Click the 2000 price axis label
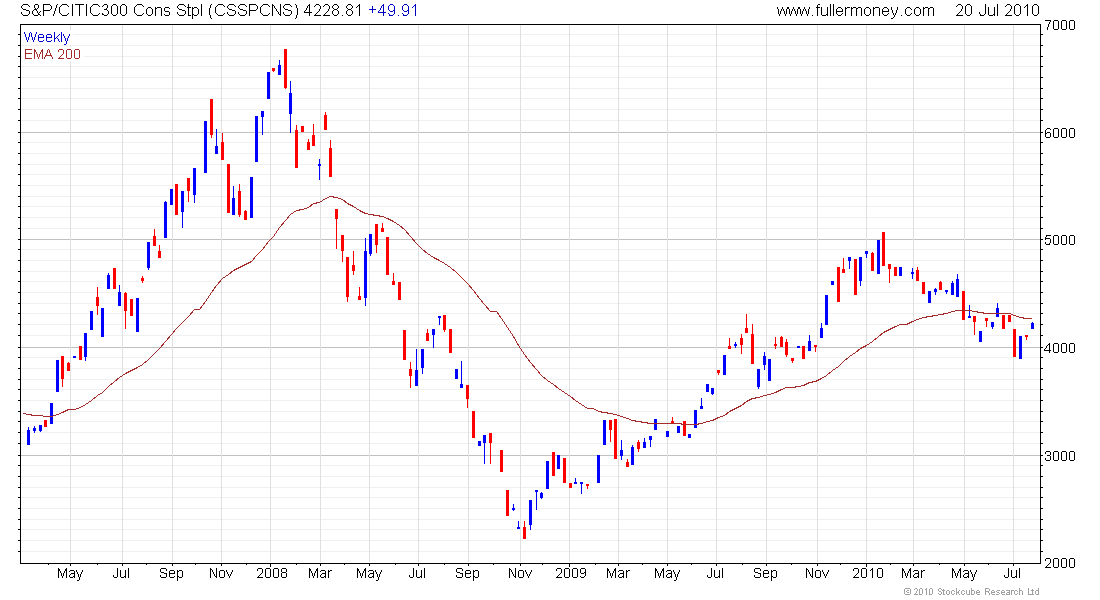This screenshot has height=600, width=1100. [1059, 563]
